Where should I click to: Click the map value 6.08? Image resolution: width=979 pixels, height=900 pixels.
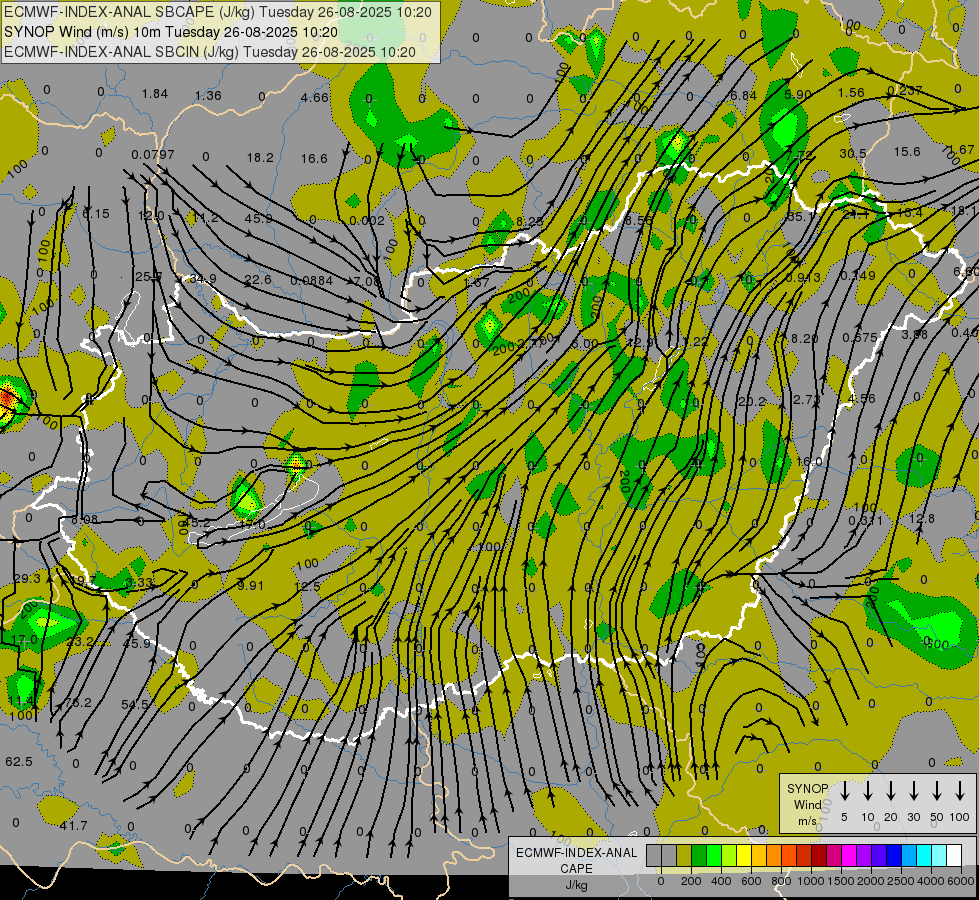click(x=84, y=519)
